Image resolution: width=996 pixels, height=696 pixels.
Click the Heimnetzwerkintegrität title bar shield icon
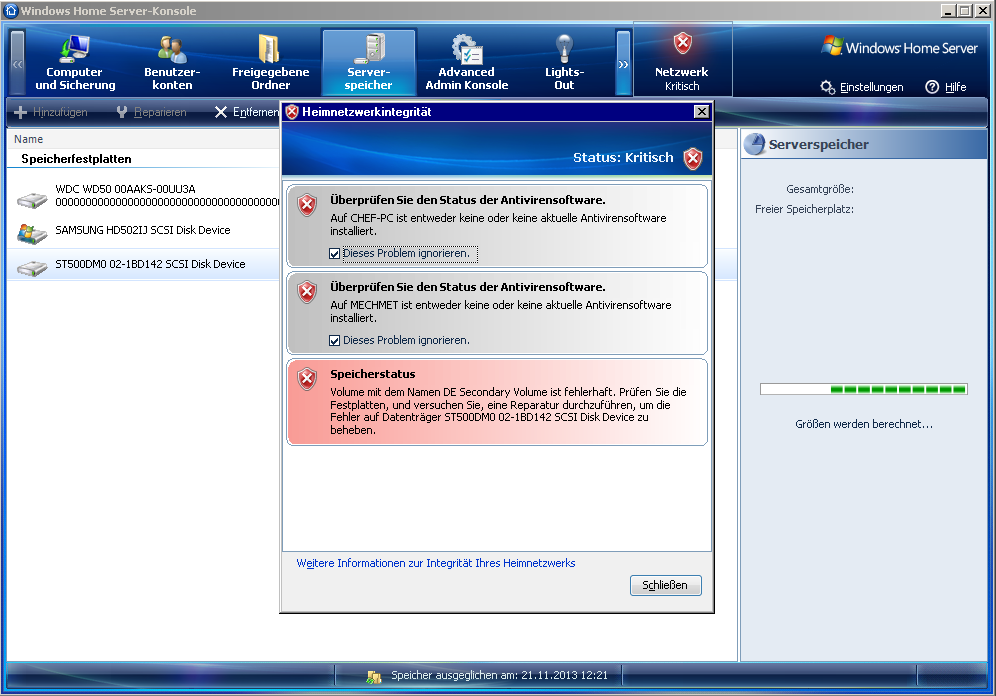tap(292, 112)
